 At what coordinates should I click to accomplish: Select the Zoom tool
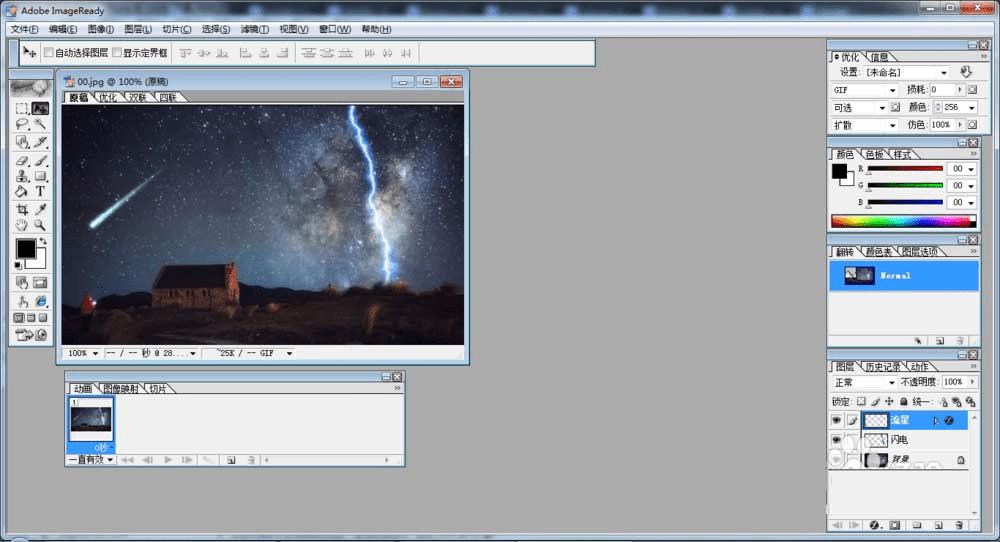pyautogui.click(x=40, y=225)
